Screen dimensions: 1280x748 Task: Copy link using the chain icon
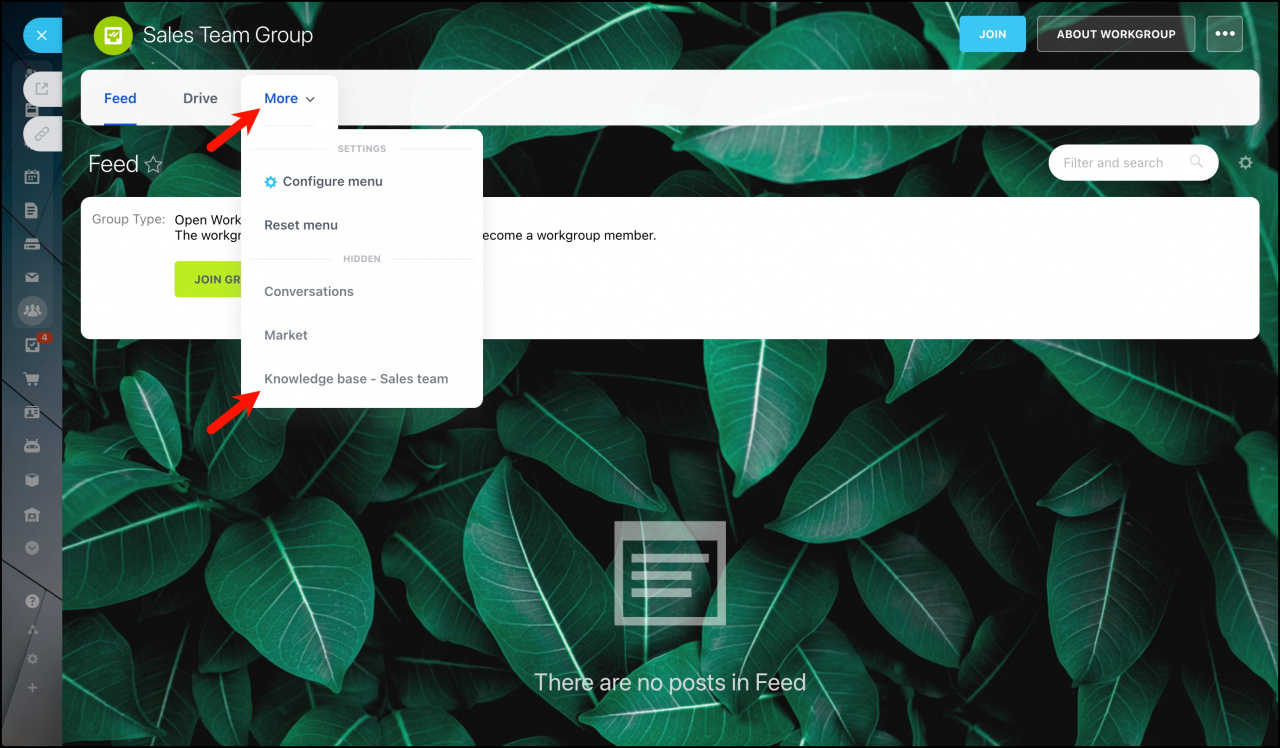coord(42,132)
